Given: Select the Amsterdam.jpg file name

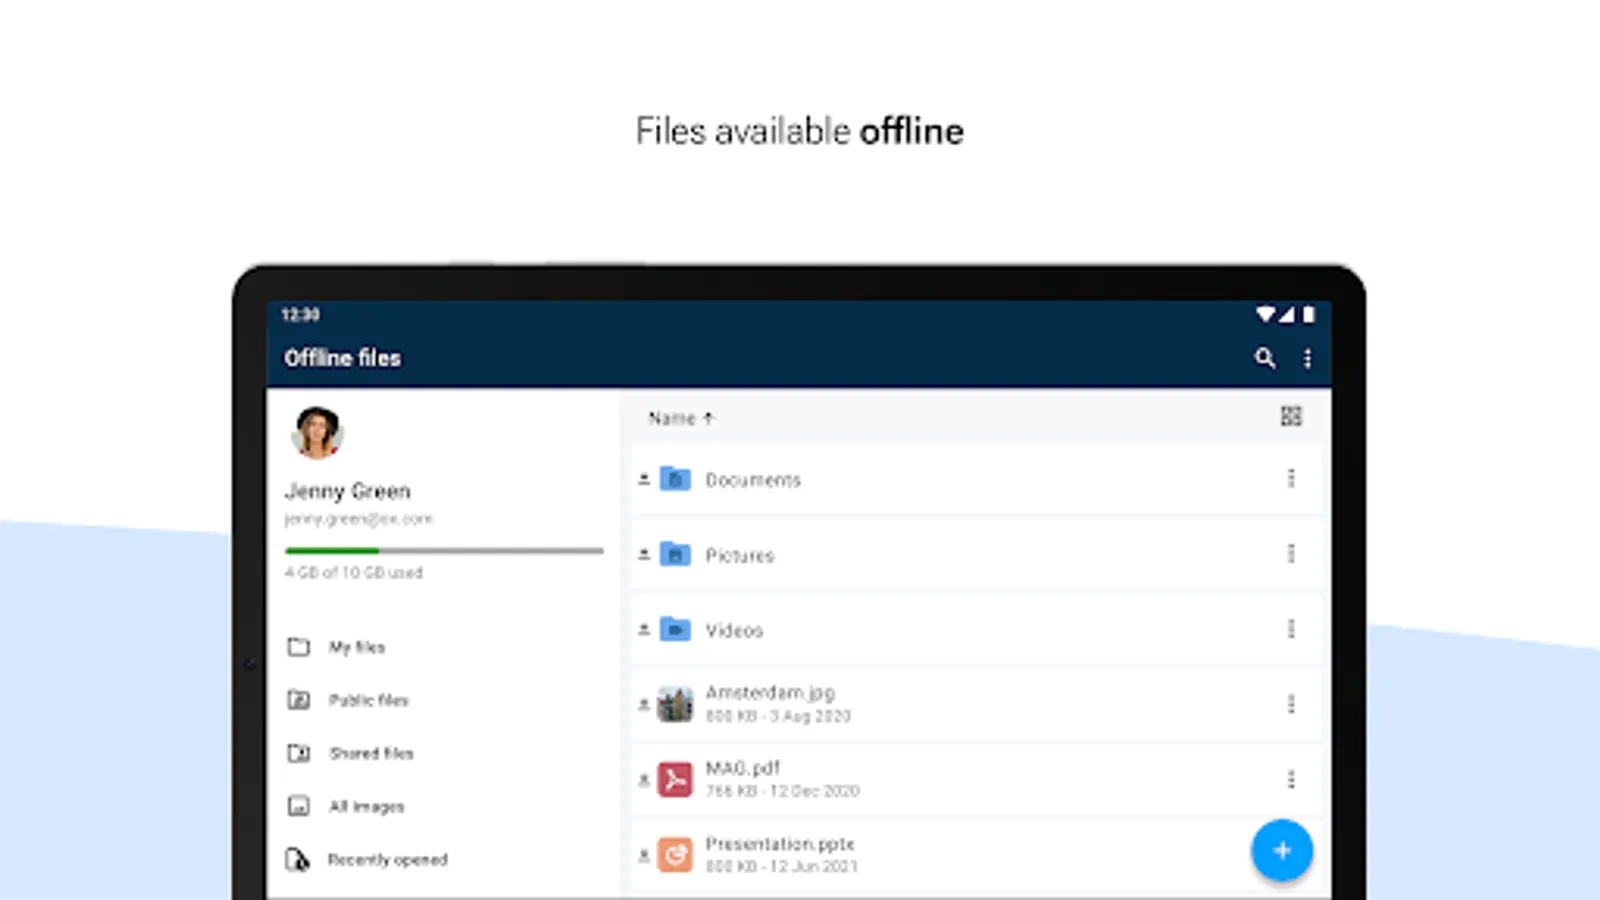Looking at the screenshot, I should [770, 693].
